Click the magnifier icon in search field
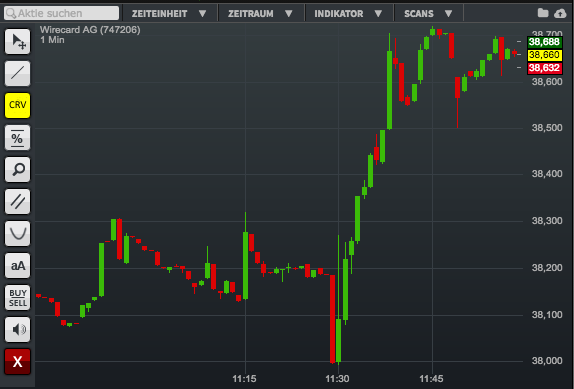This screenshot has width=574, height=389. 11,14
